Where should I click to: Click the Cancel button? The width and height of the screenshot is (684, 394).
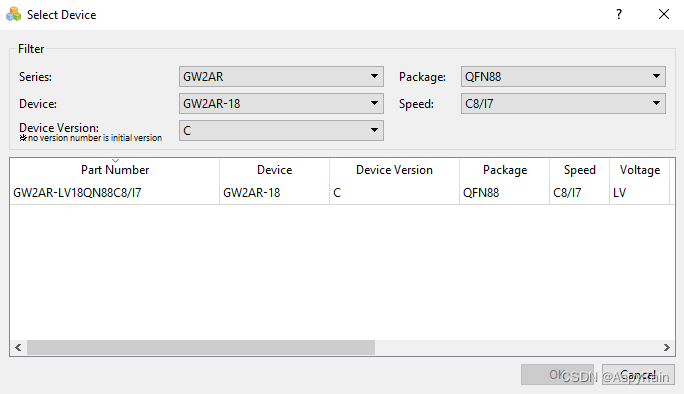(x=638, y=374)
